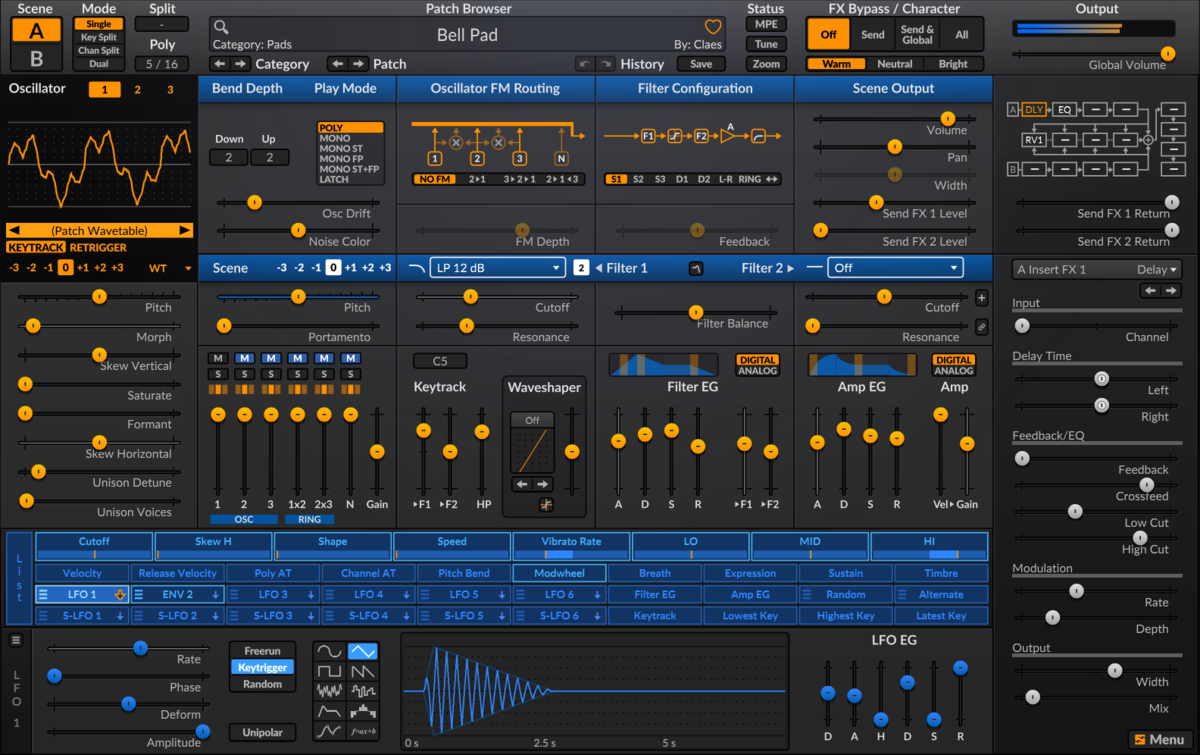Select the sine waveform for LFO 1
The image size is (1200, 755).
[x=330, y=651]
